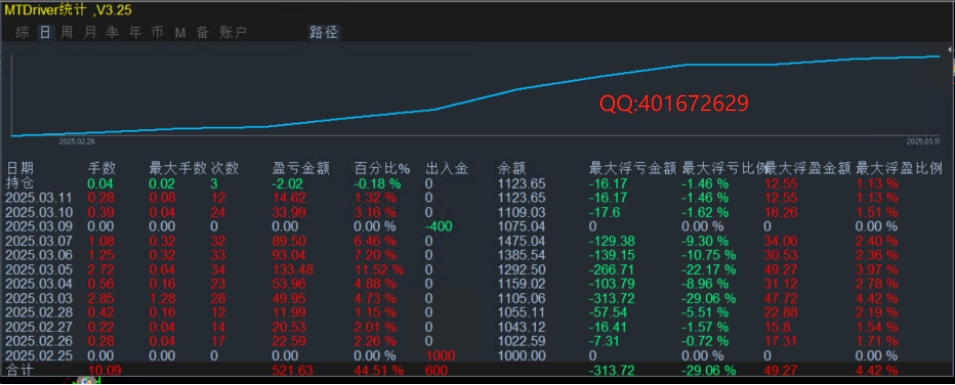The height and width of the screenshot is (385, 955).
Task: Click the 11.52 % daily percentage
Action: click(x=379, y=270)
